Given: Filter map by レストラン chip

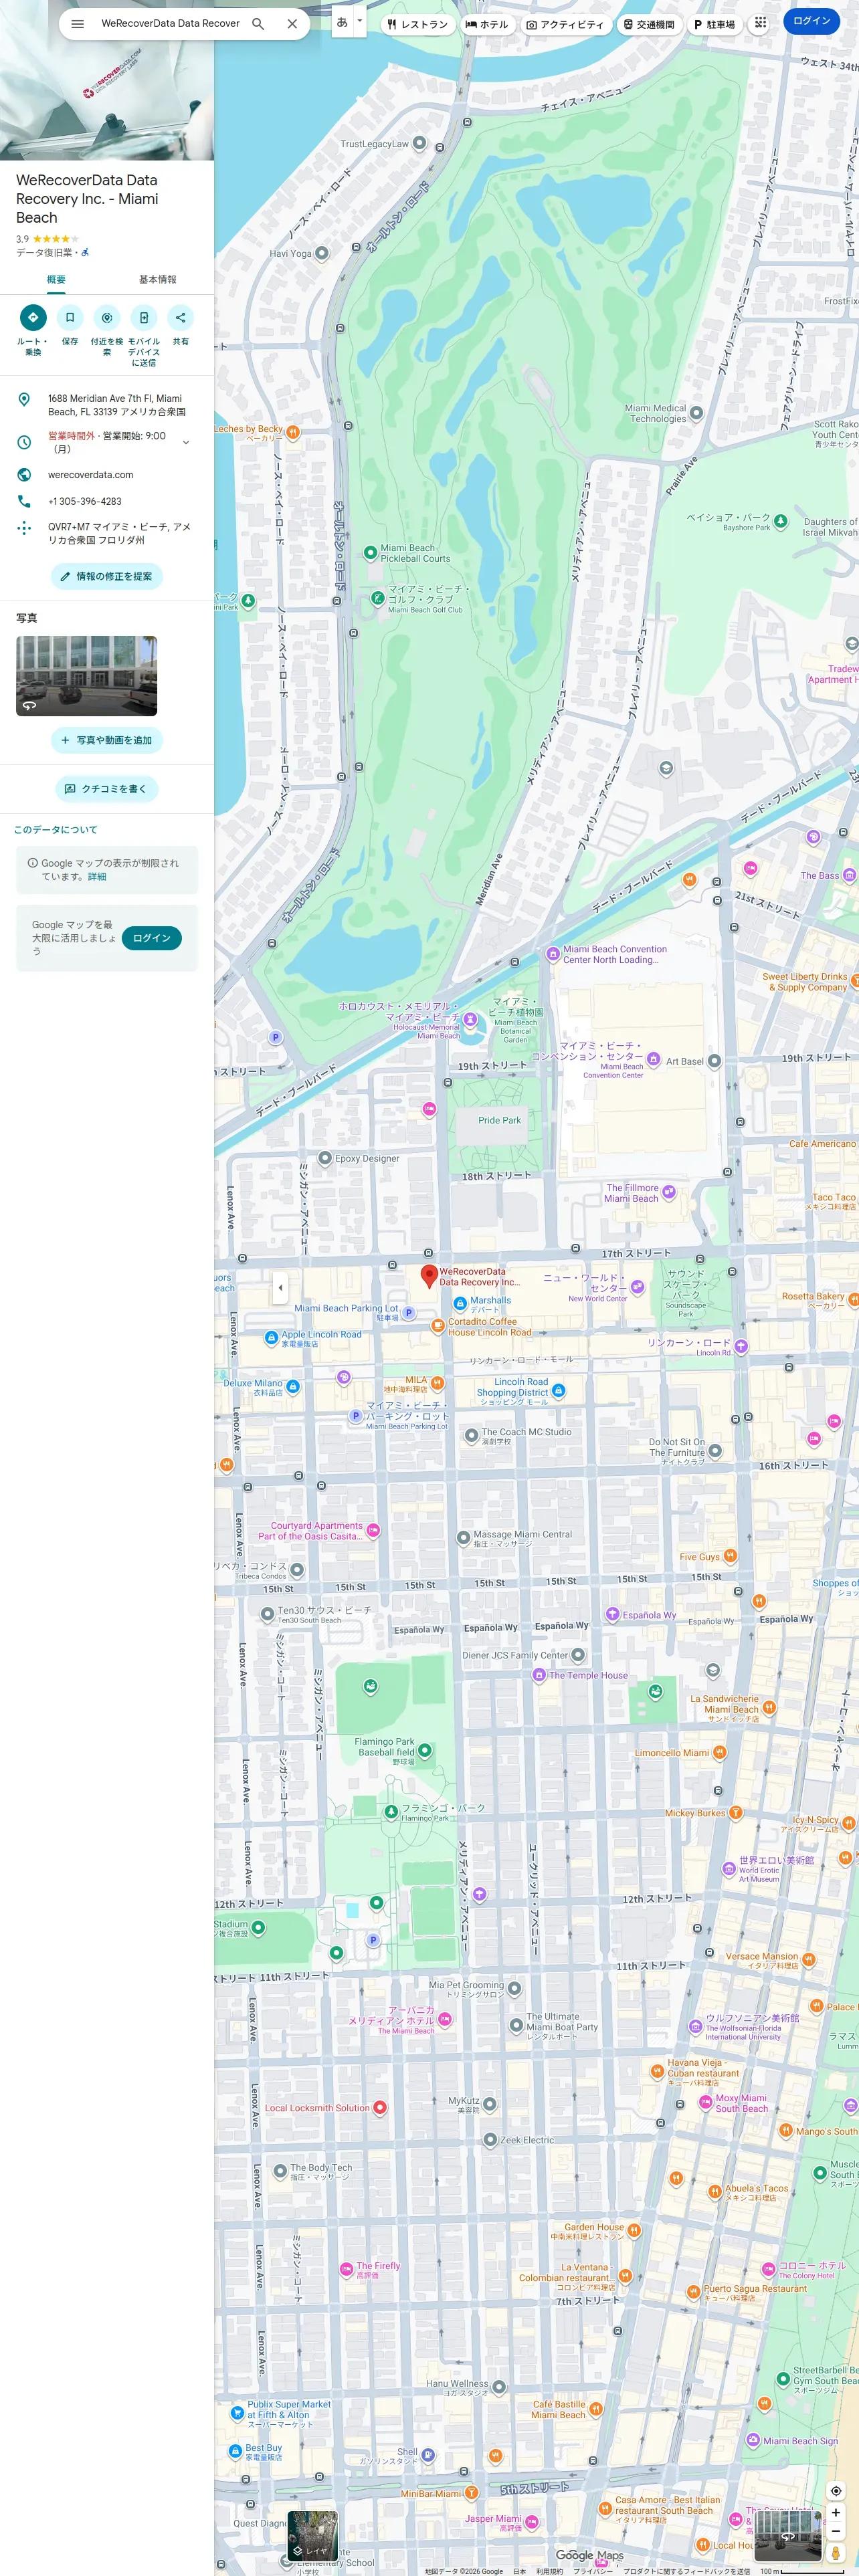Looking at the screenshot, I should point(418,24).
